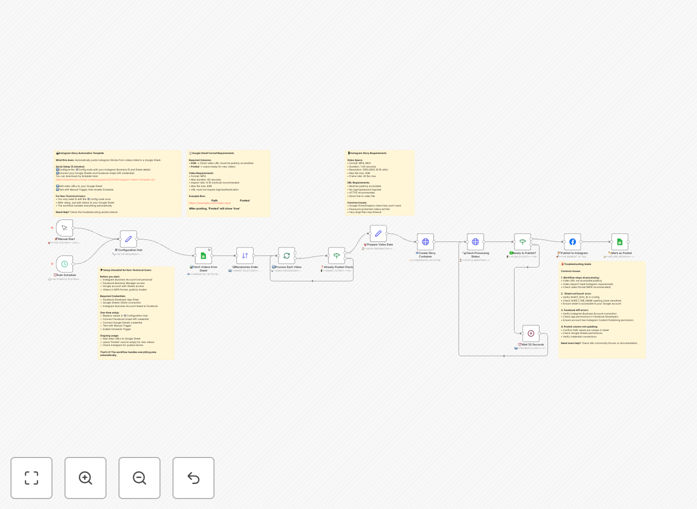Viewport: 697px width, 509px height.
Task: Select the Create Story Container HTTP node
Action: (x=425, y=242)
